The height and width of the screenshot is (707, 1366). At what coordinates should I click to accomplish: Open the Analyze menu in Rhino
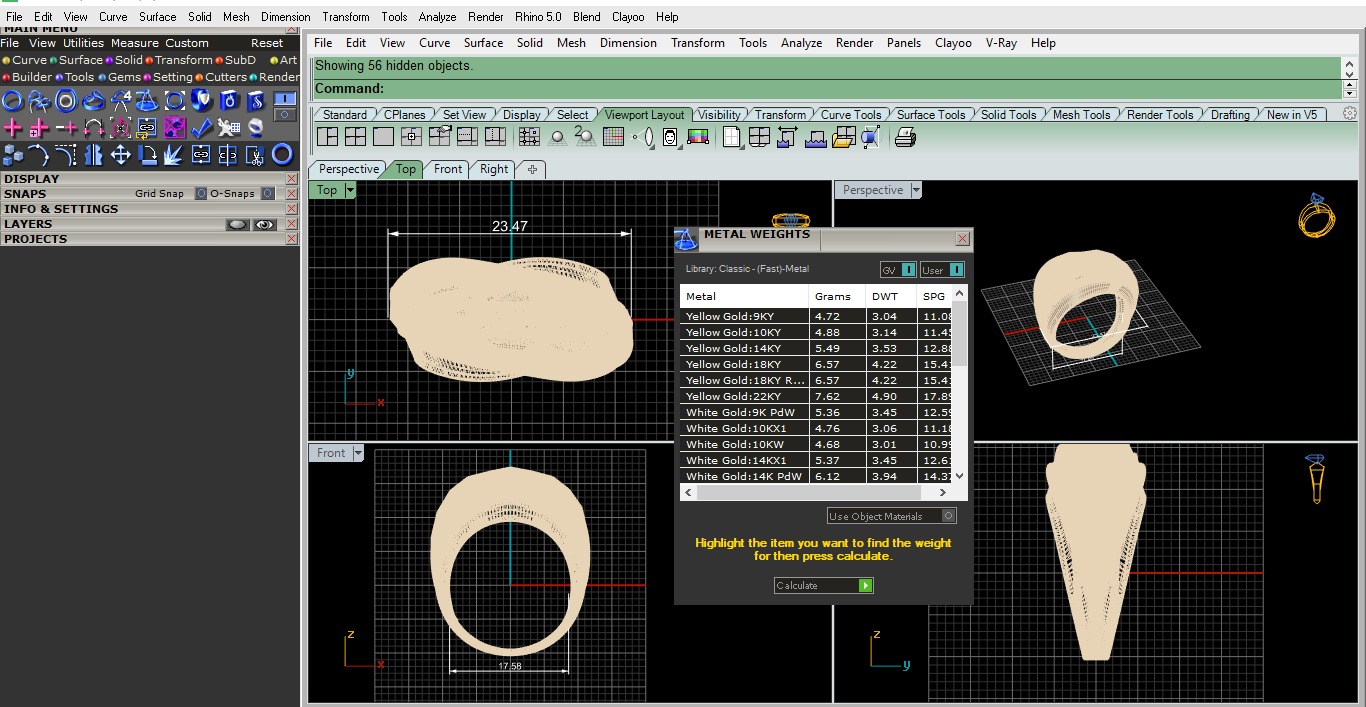(801, 43)
